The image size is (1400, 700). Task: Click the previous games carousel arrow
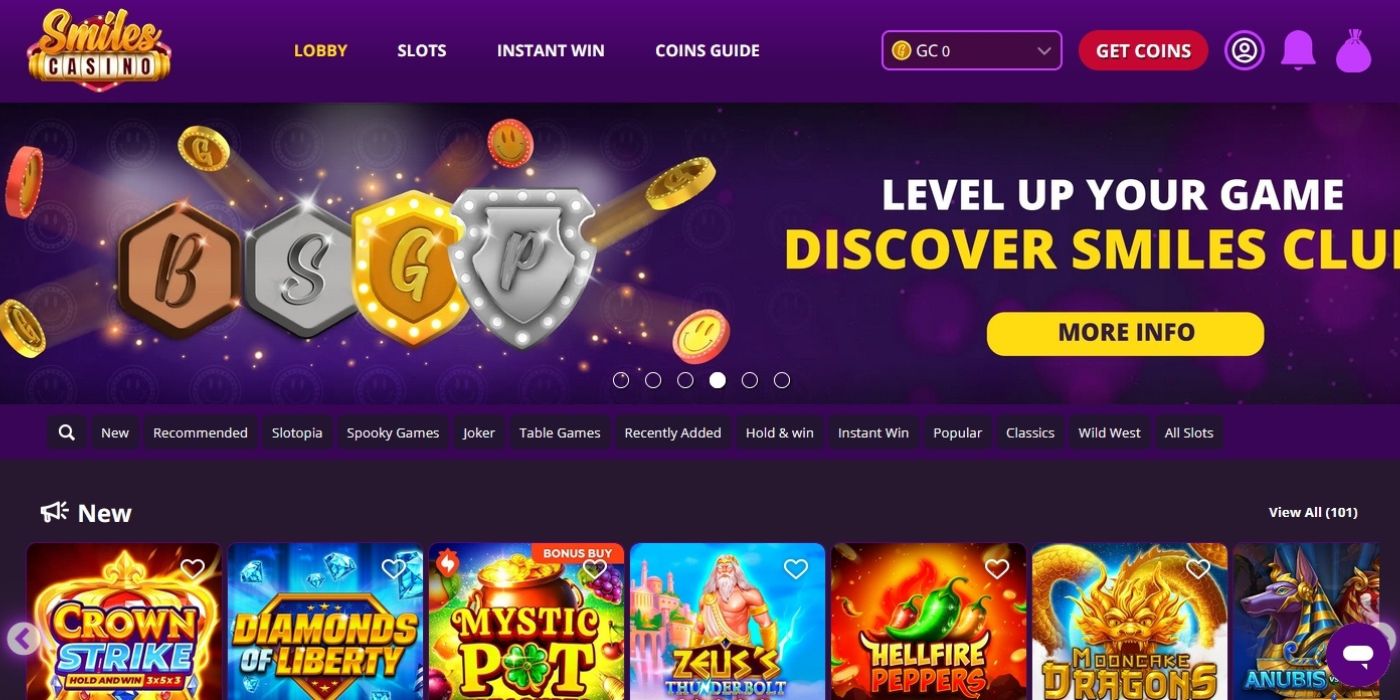pyautogui.click(x=22, y=638)
